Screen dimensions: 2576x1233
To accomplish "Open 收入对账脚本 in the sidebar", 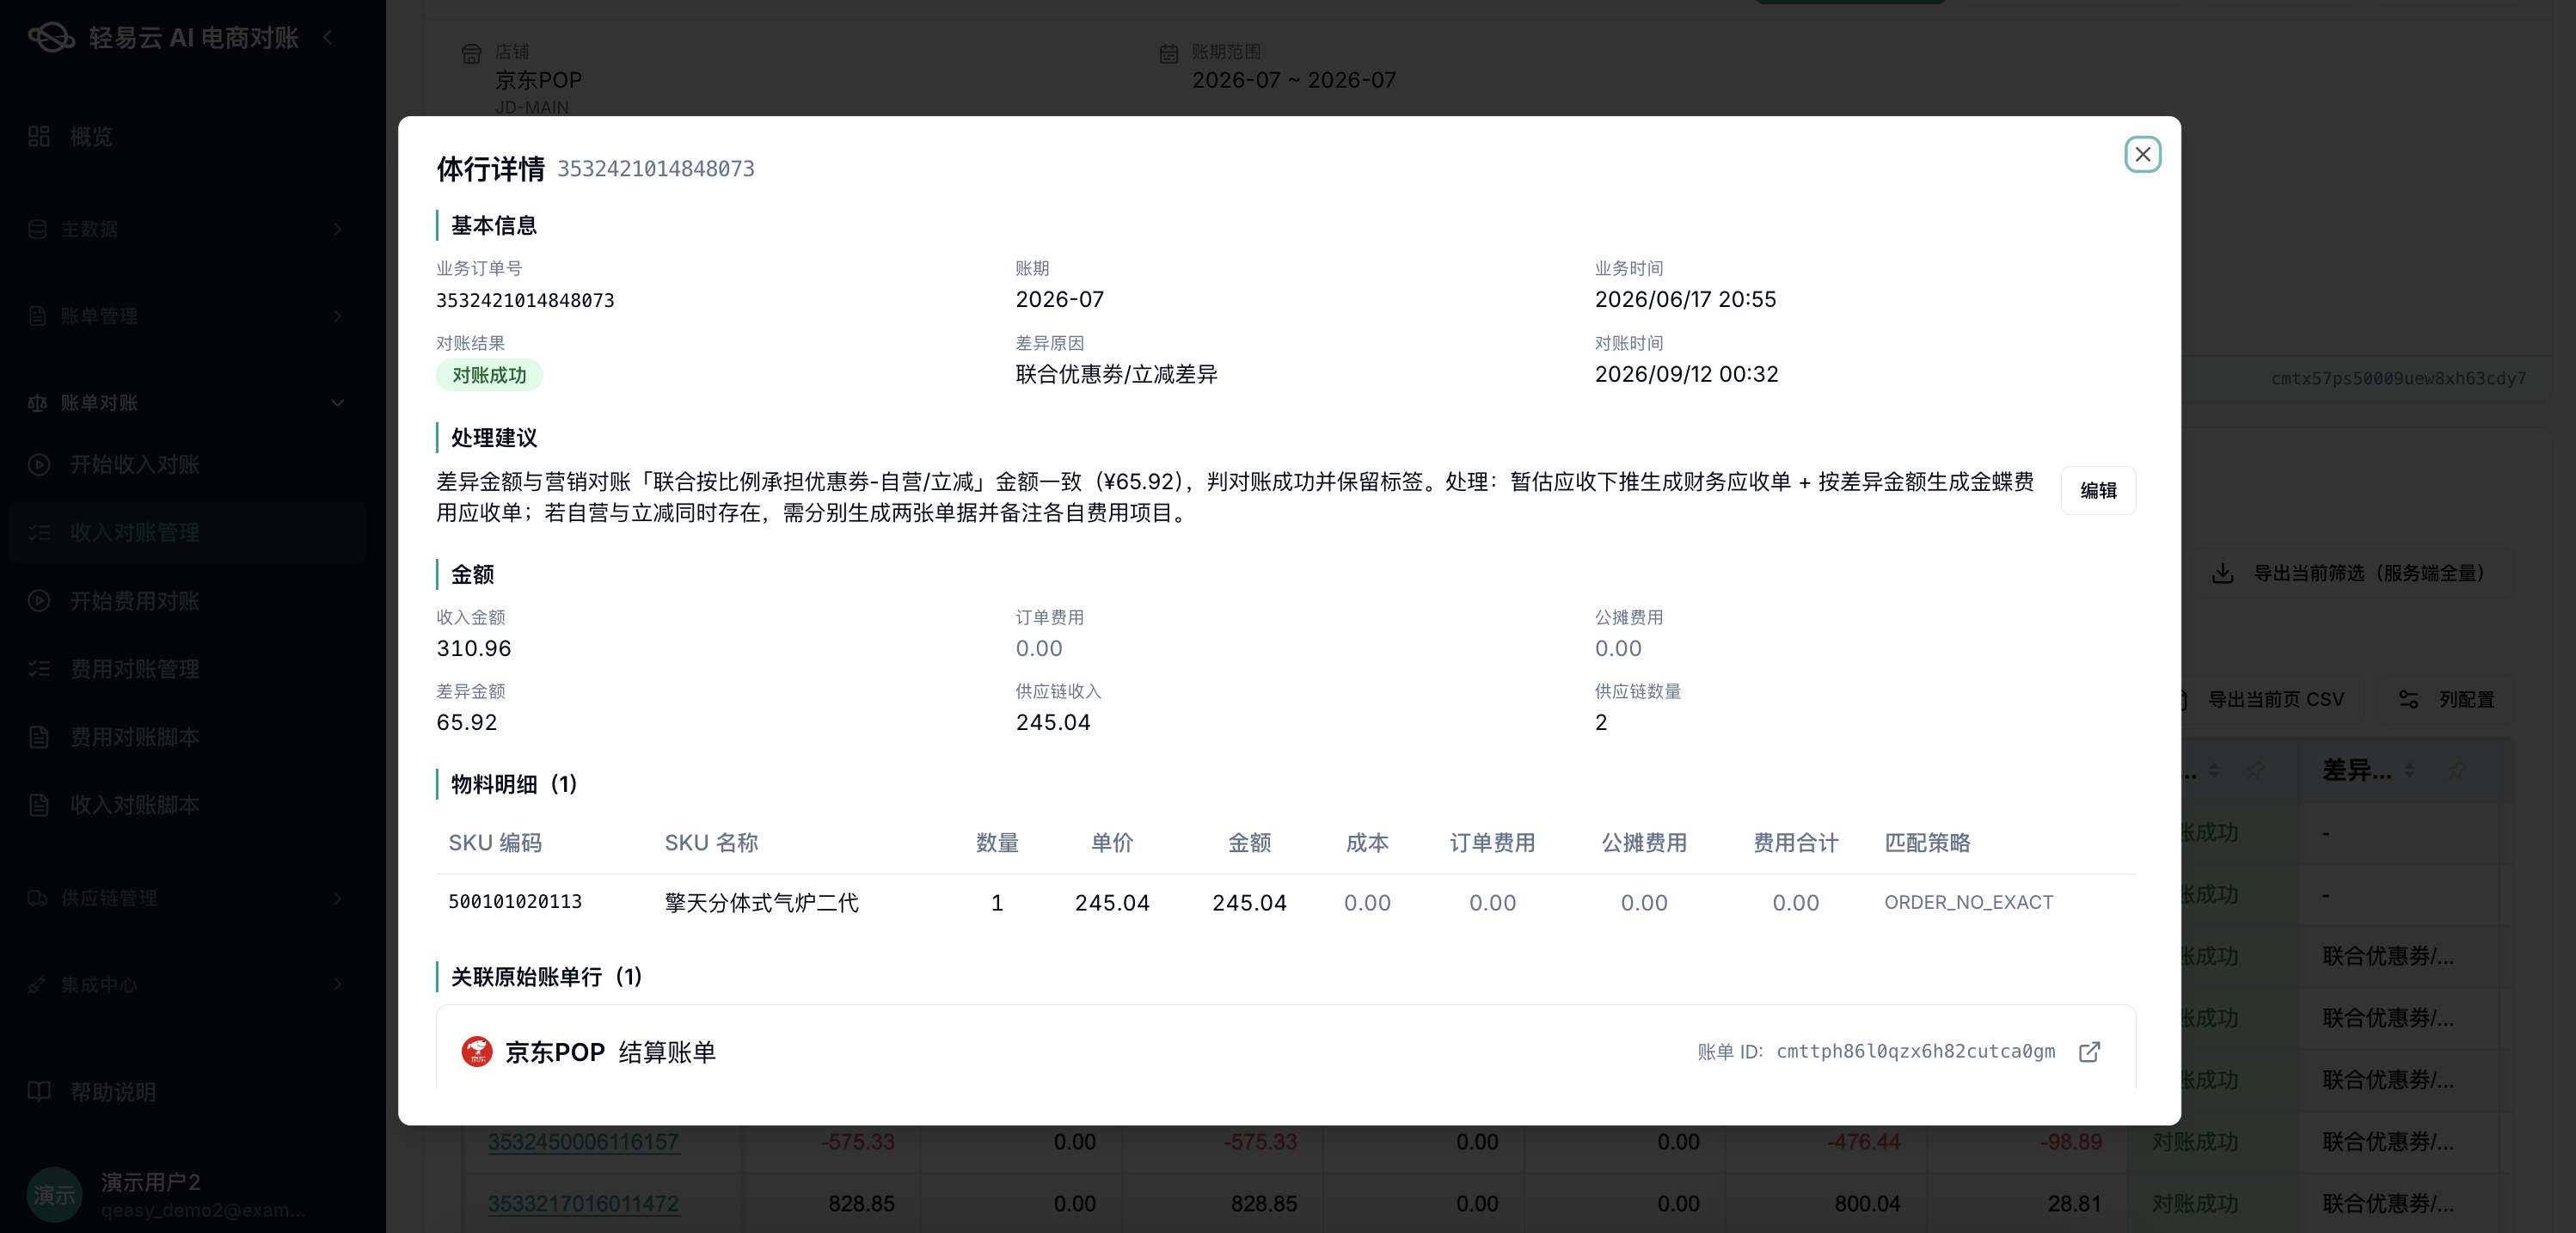I will [188, 805].
